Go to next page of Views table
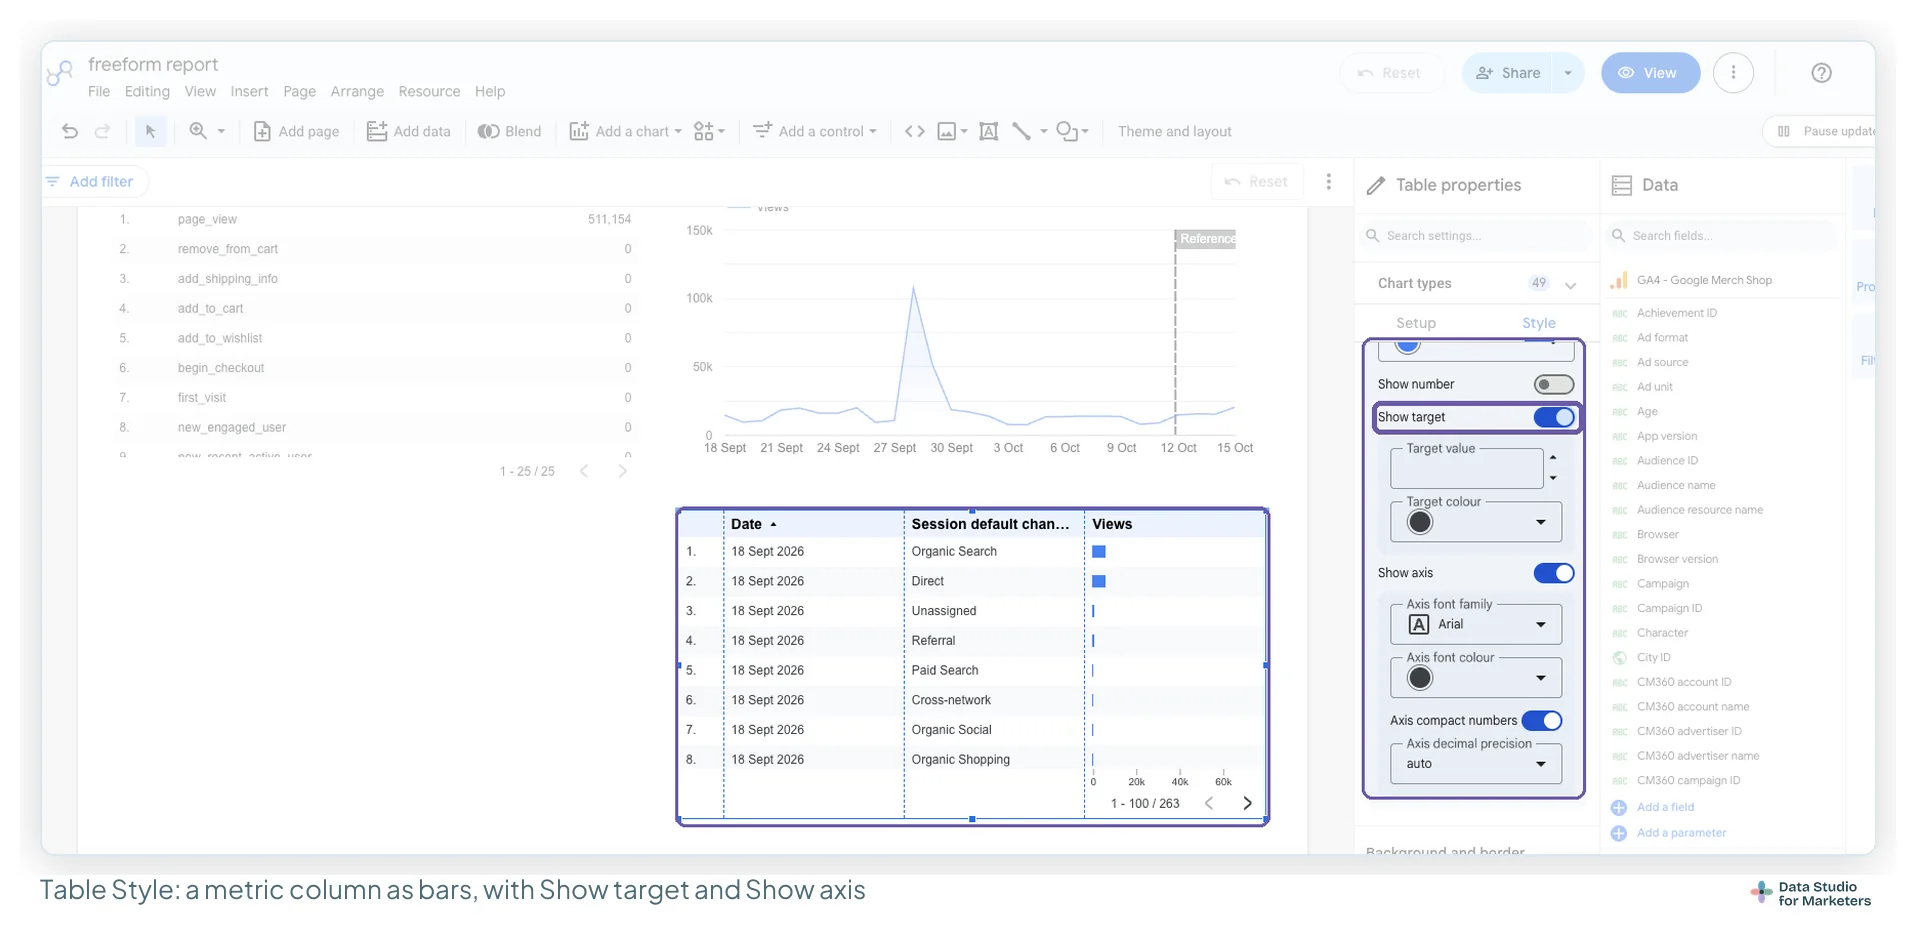 click(1247, 803)
